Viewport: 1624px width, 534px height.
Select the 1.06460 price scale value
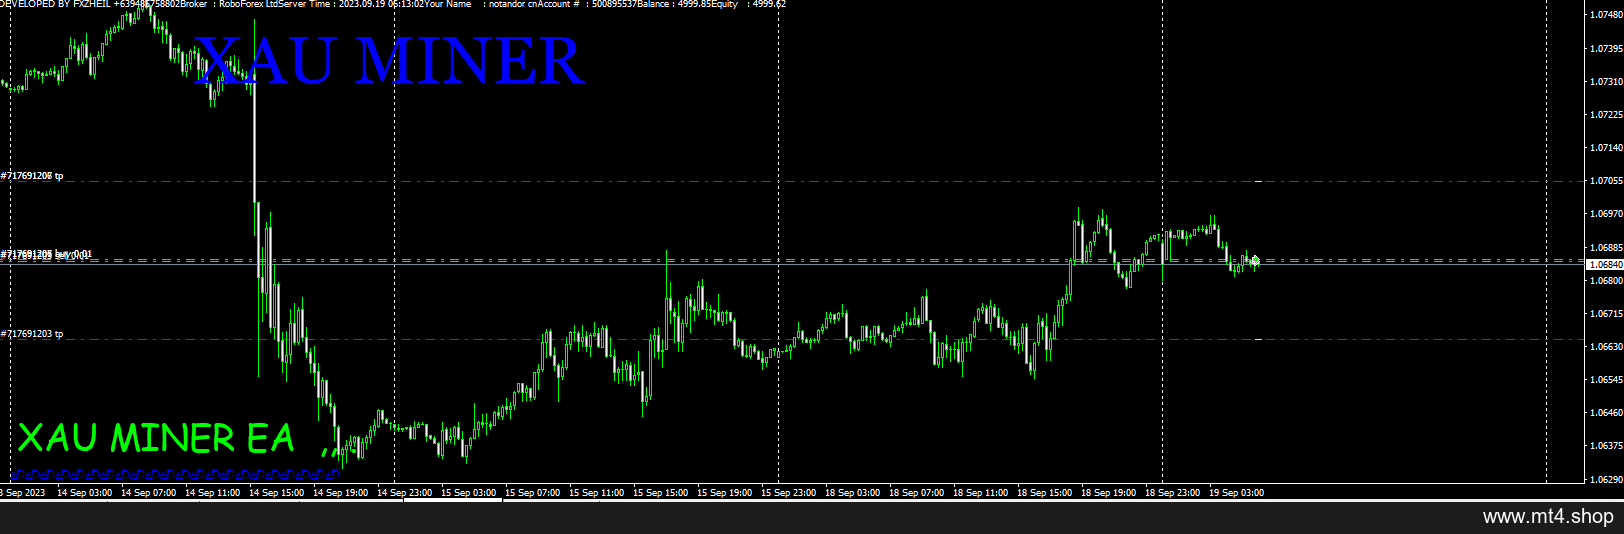1606,412
